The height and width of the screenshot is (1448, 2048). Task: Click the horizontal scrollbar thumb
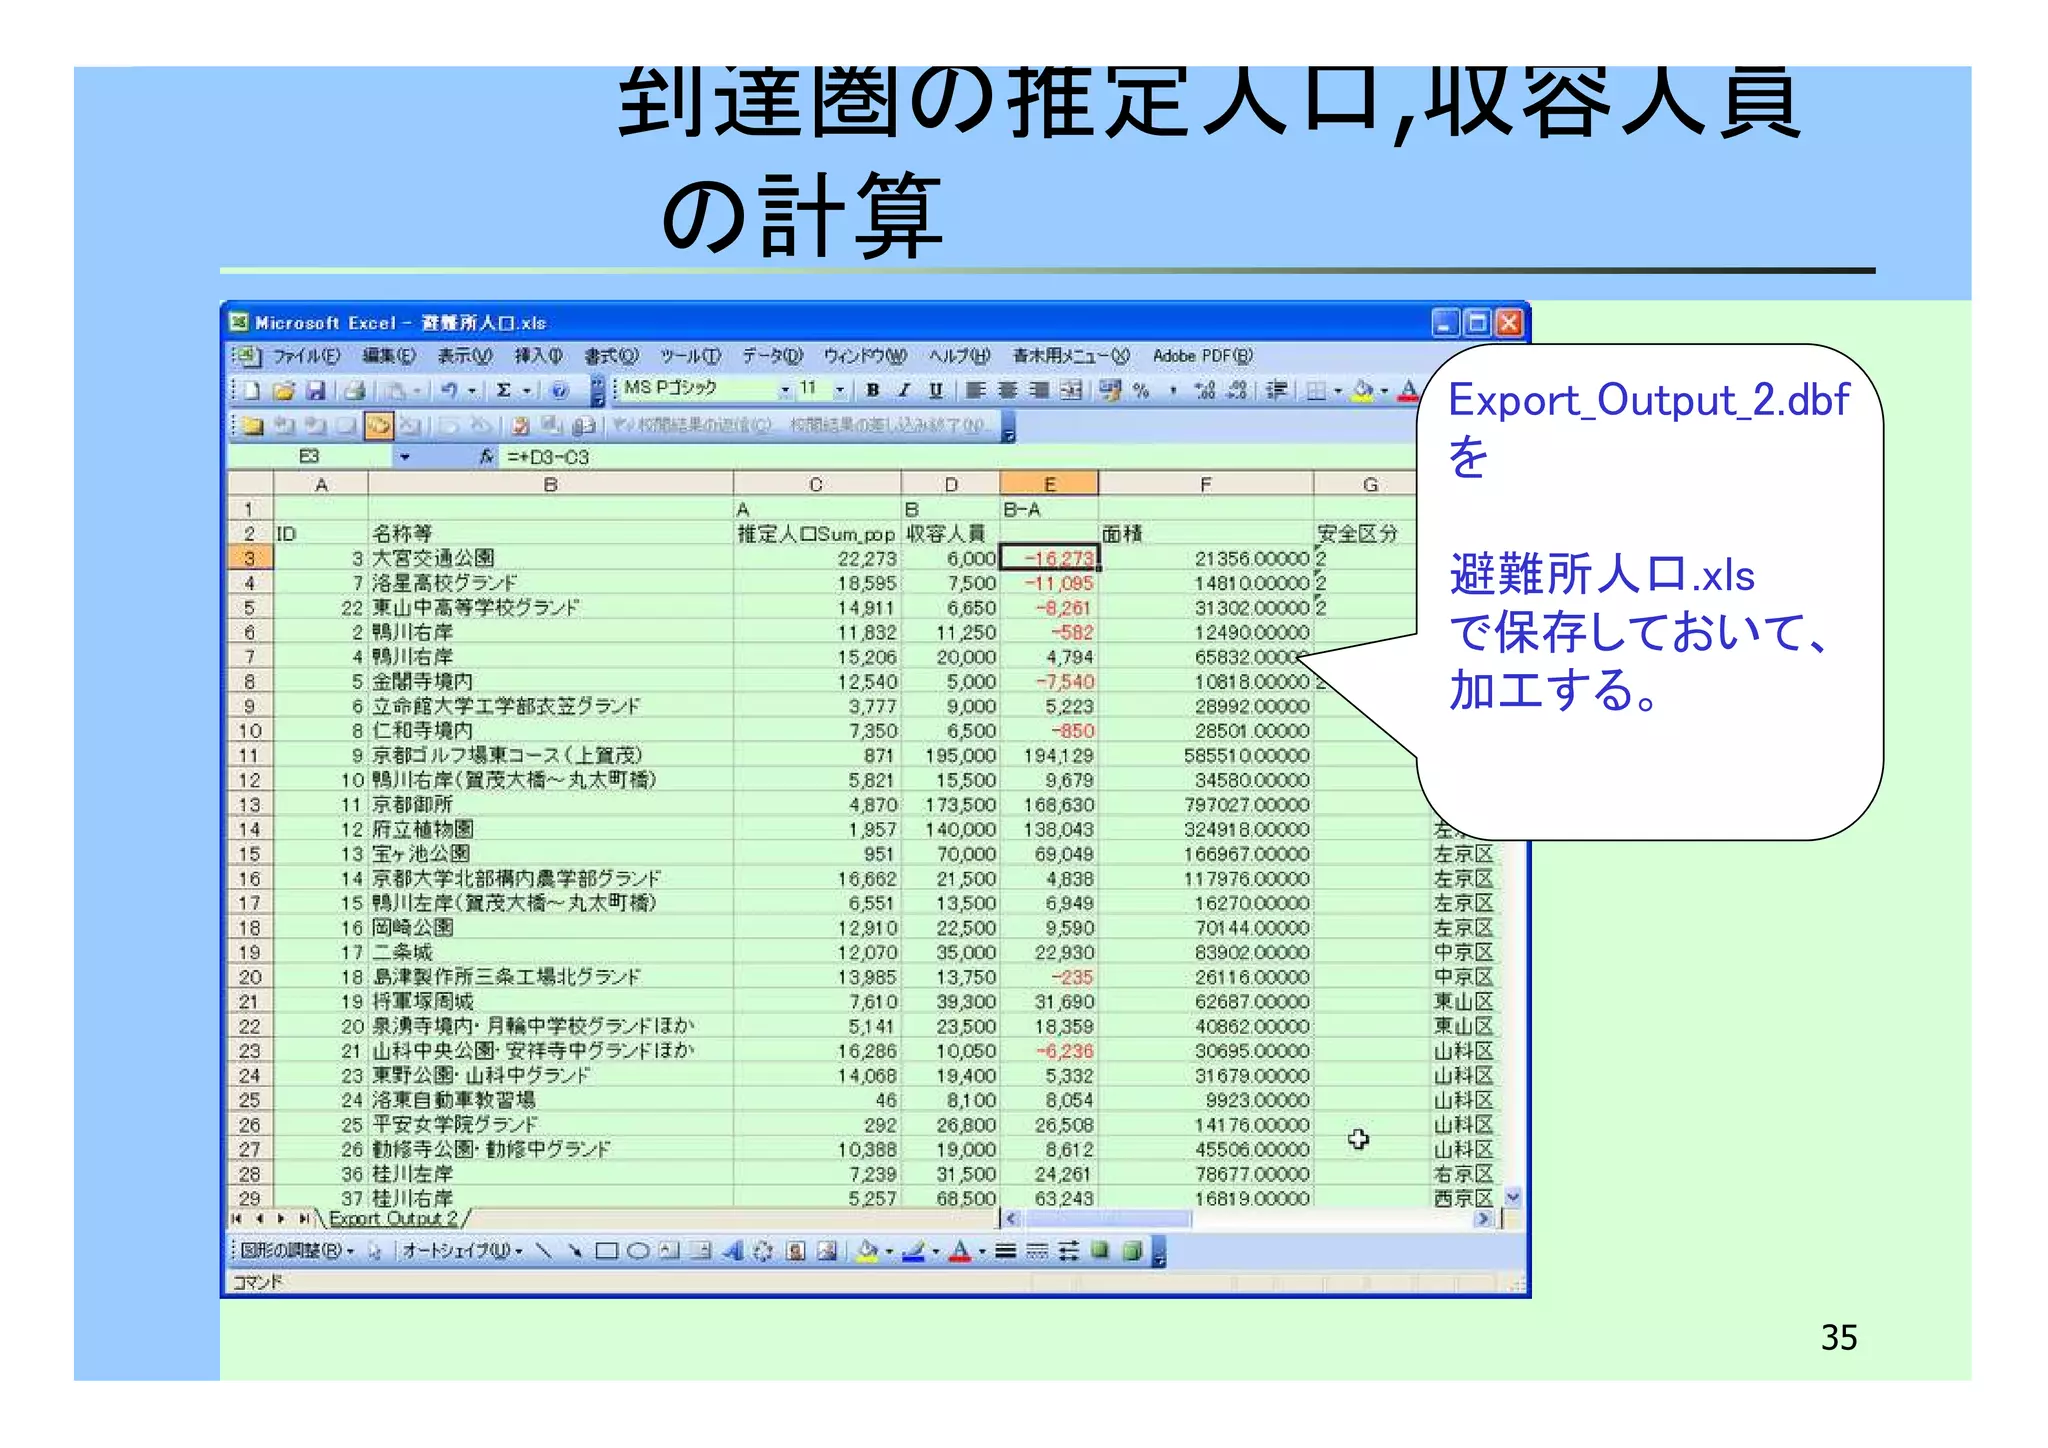click(1108, 1219)
